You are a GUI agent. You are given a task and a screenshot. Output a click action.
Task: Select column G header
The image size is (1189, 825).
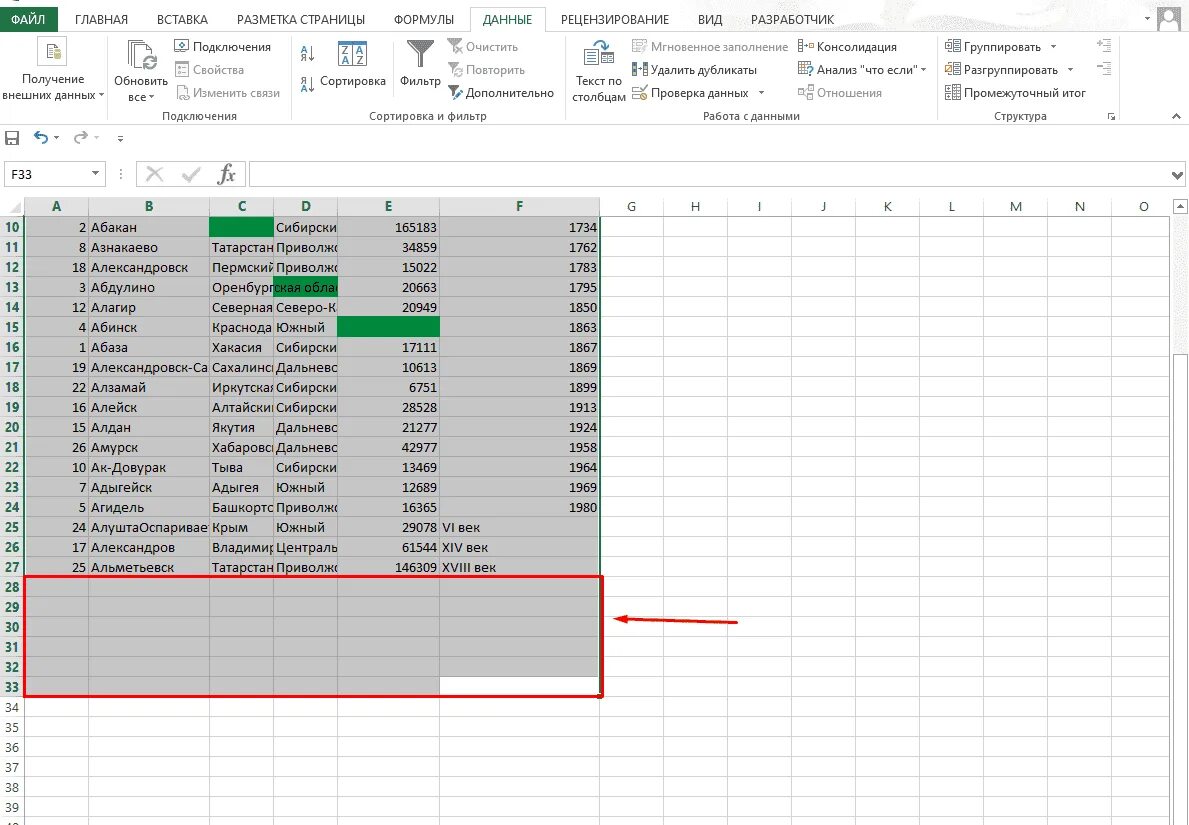pyautogui.click(x=631, y=206)
